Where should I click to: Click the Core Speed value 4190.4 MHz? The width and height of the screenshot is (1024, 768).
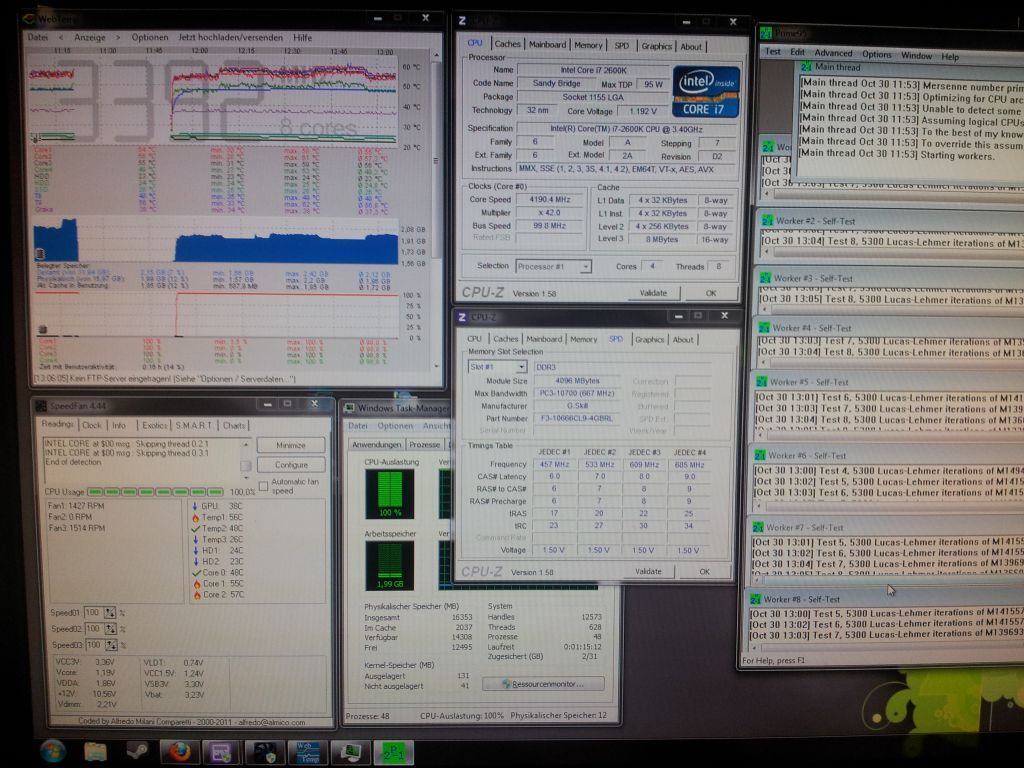[550, 200]
